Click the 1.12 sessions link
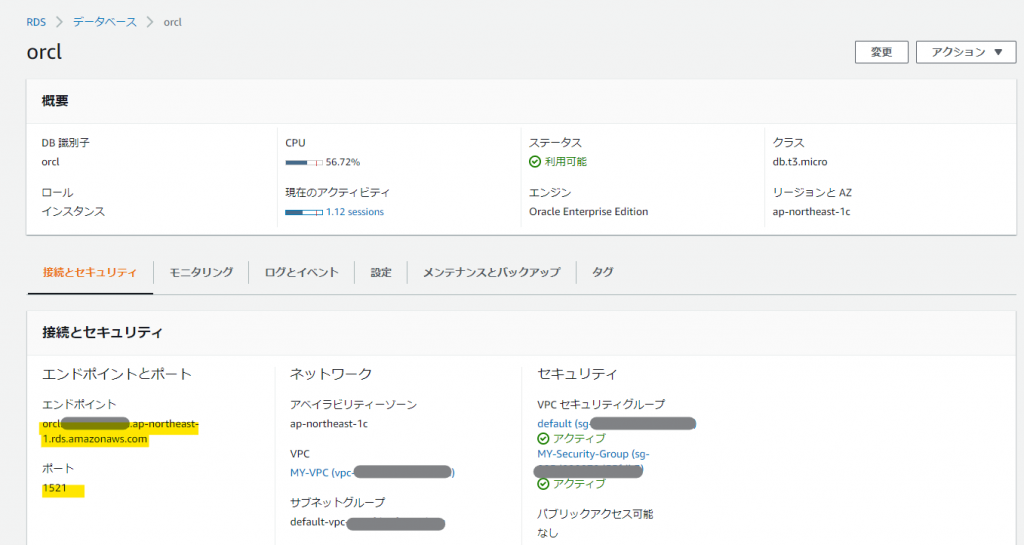Screen dimensions: 1024x545 click(354, 212)
